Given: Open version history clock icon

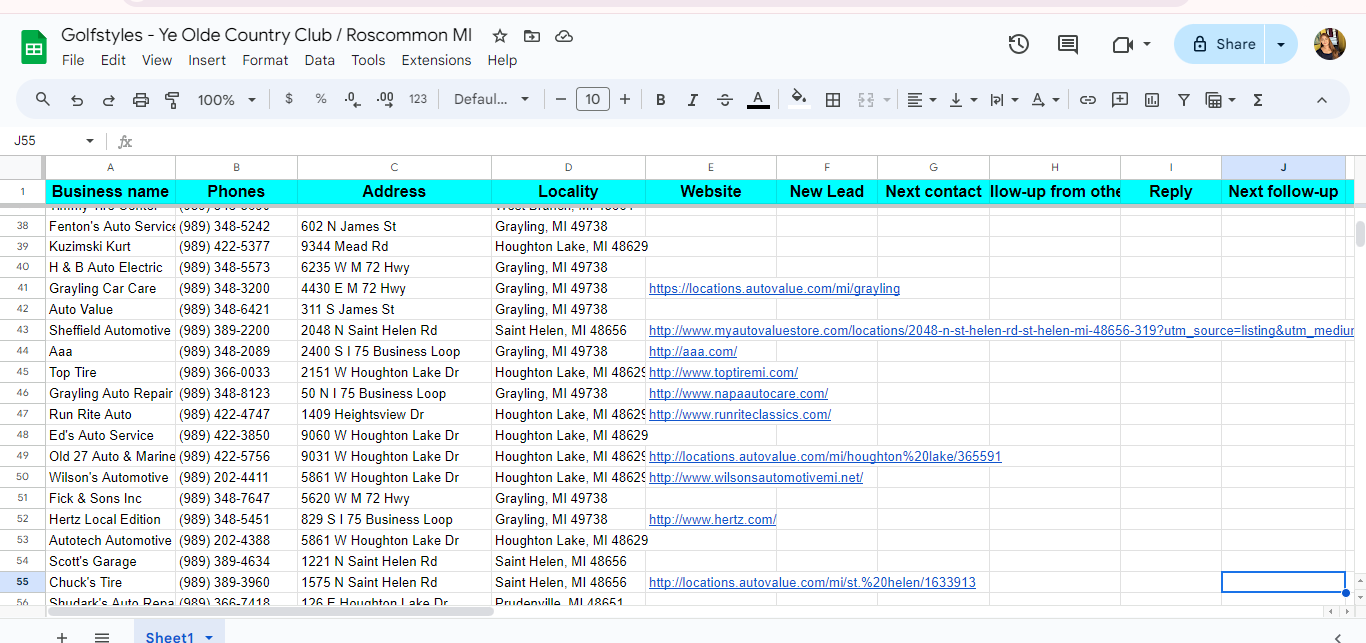Looking at the screenshot, I should [1018, 44].
